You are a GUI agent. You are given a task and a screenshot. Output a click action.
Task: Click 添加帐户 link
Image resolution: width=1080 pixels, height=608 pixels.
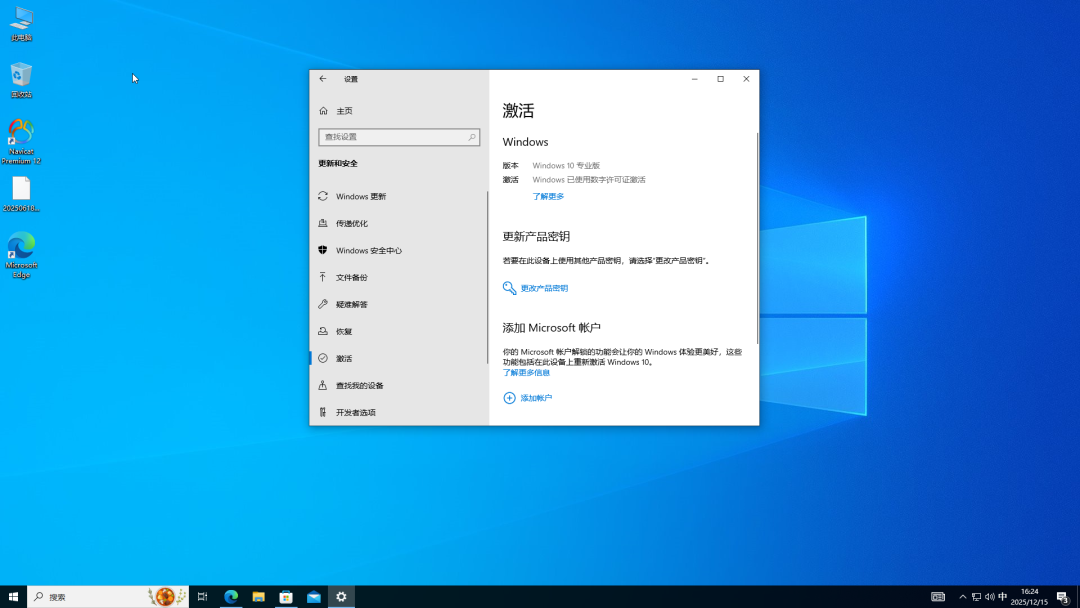click(x=536, y=398)
